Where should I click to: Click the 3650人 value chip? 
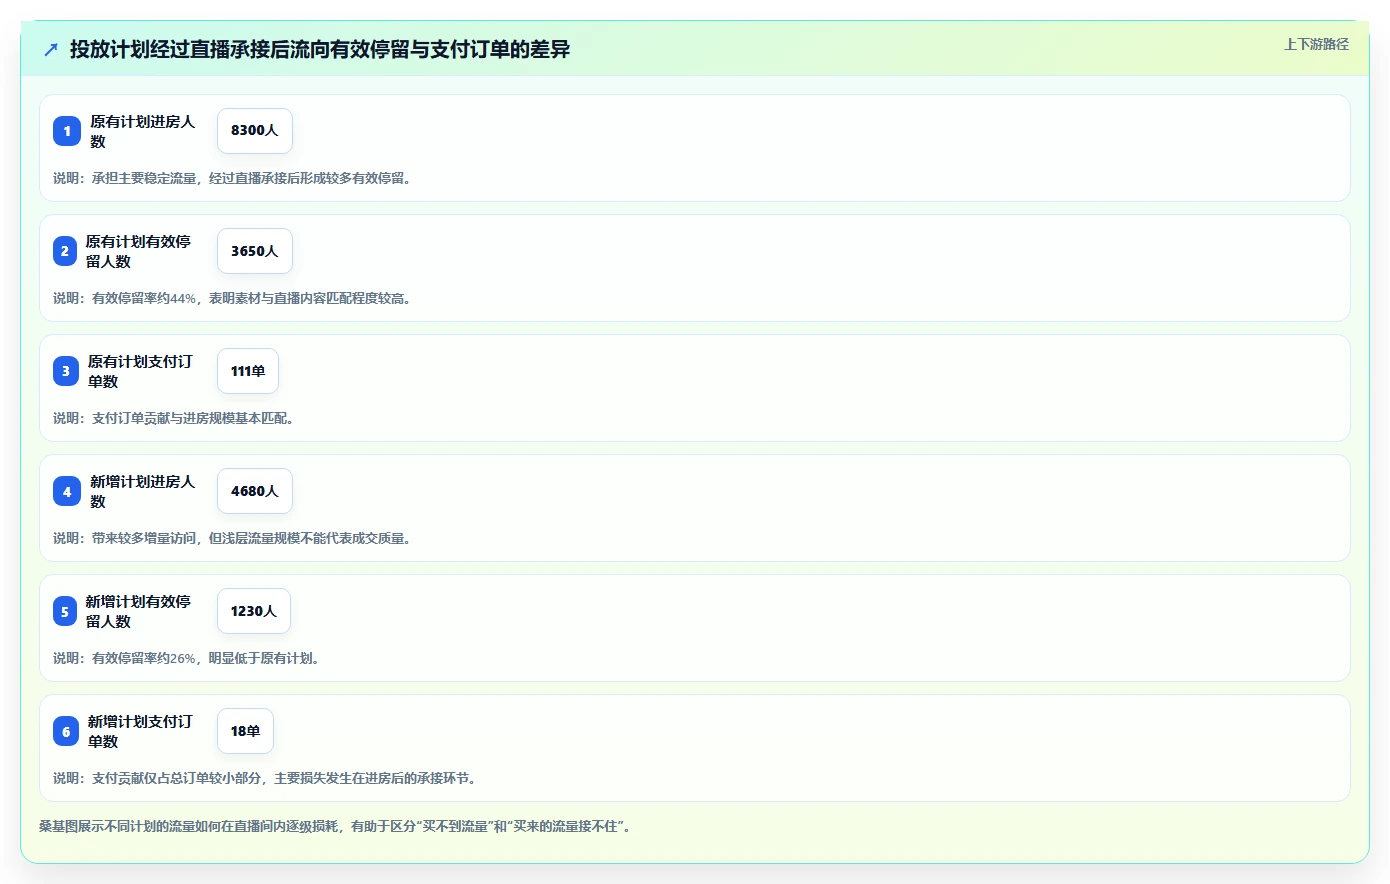click(255, 251)
